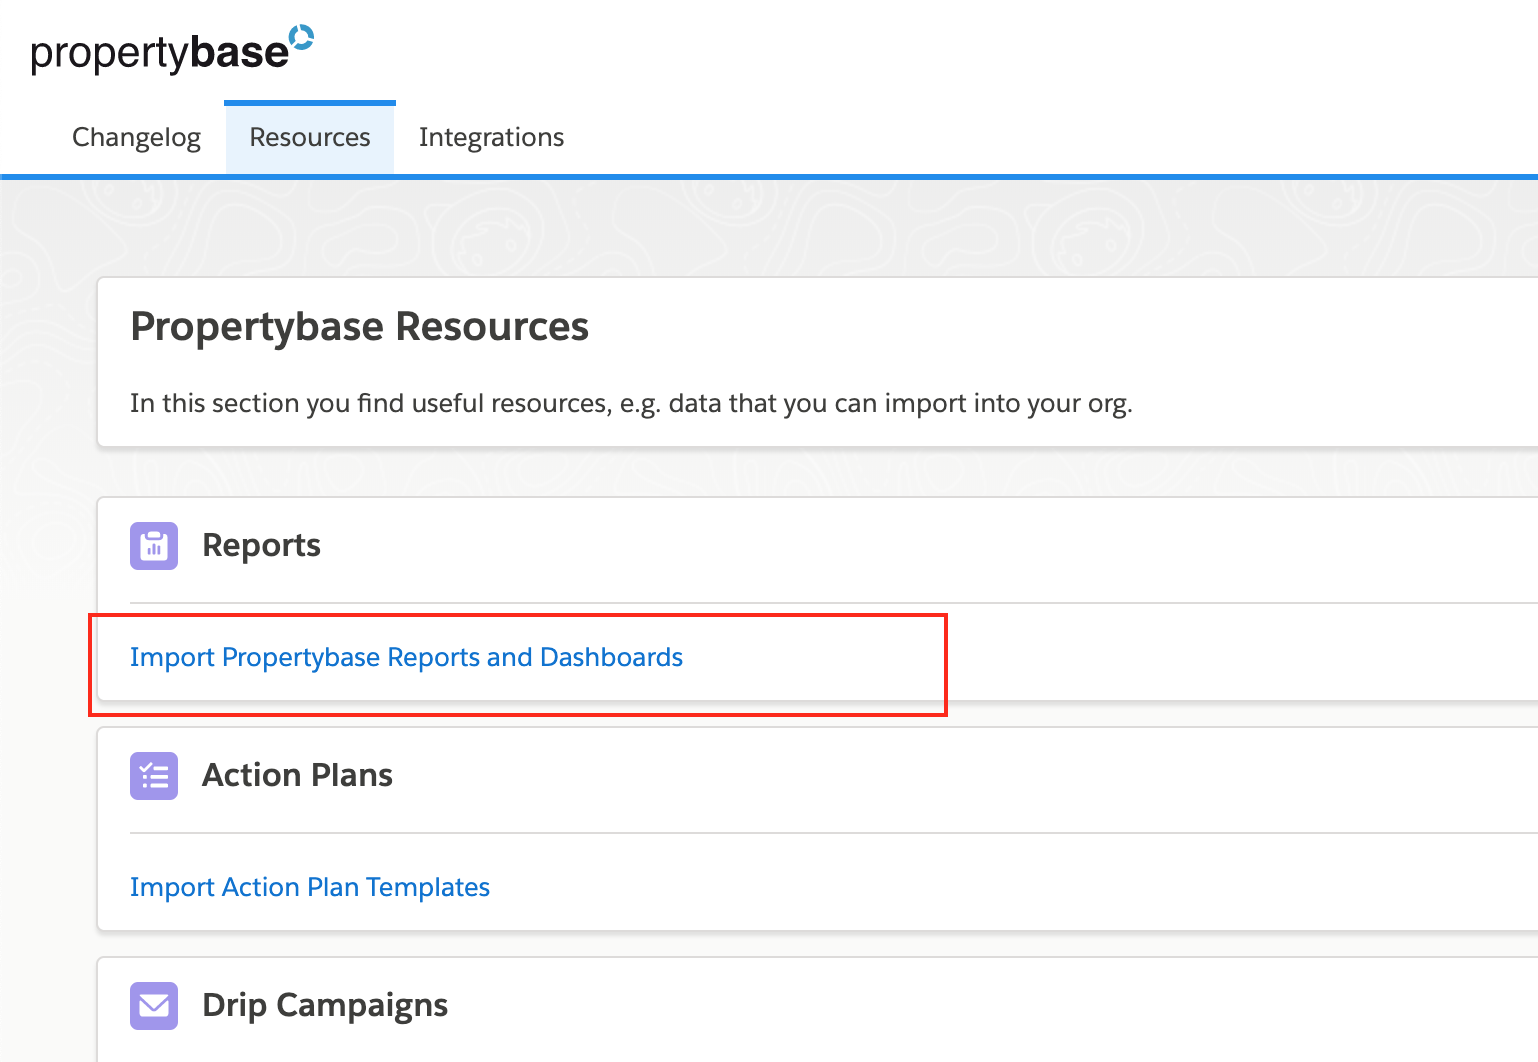Open the Integrations tab

pos(491,137)
